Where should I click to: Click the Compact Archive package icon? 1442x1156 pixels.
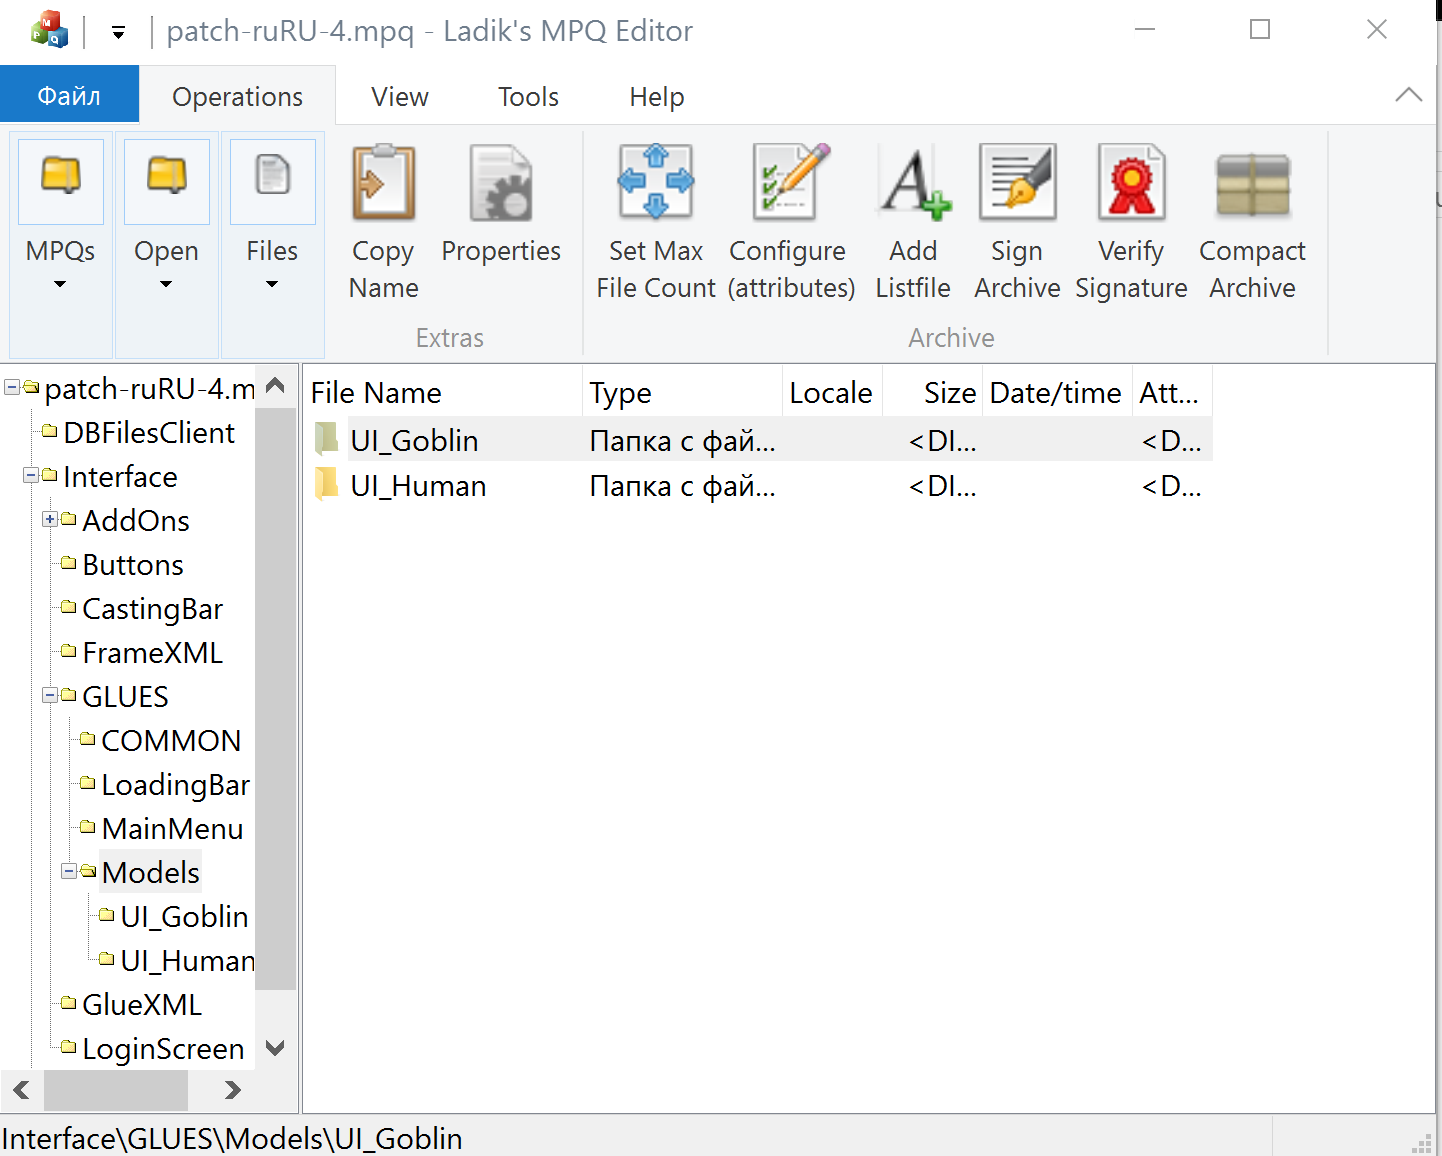pos(1252,184)
